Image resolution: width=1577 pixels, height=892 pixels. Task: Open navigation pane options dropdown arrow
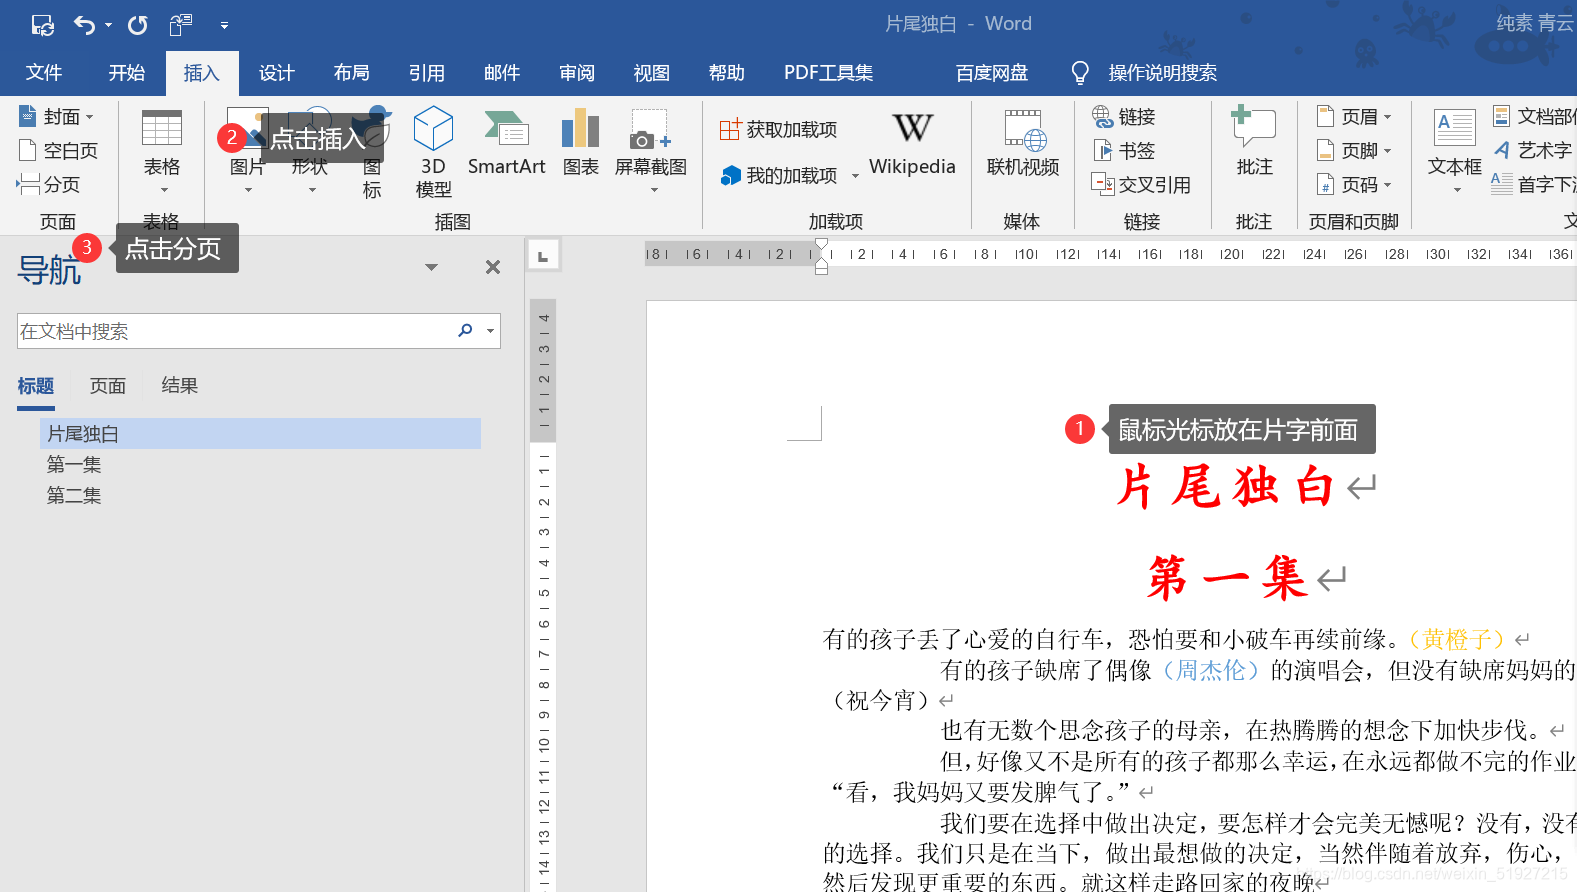431,267
